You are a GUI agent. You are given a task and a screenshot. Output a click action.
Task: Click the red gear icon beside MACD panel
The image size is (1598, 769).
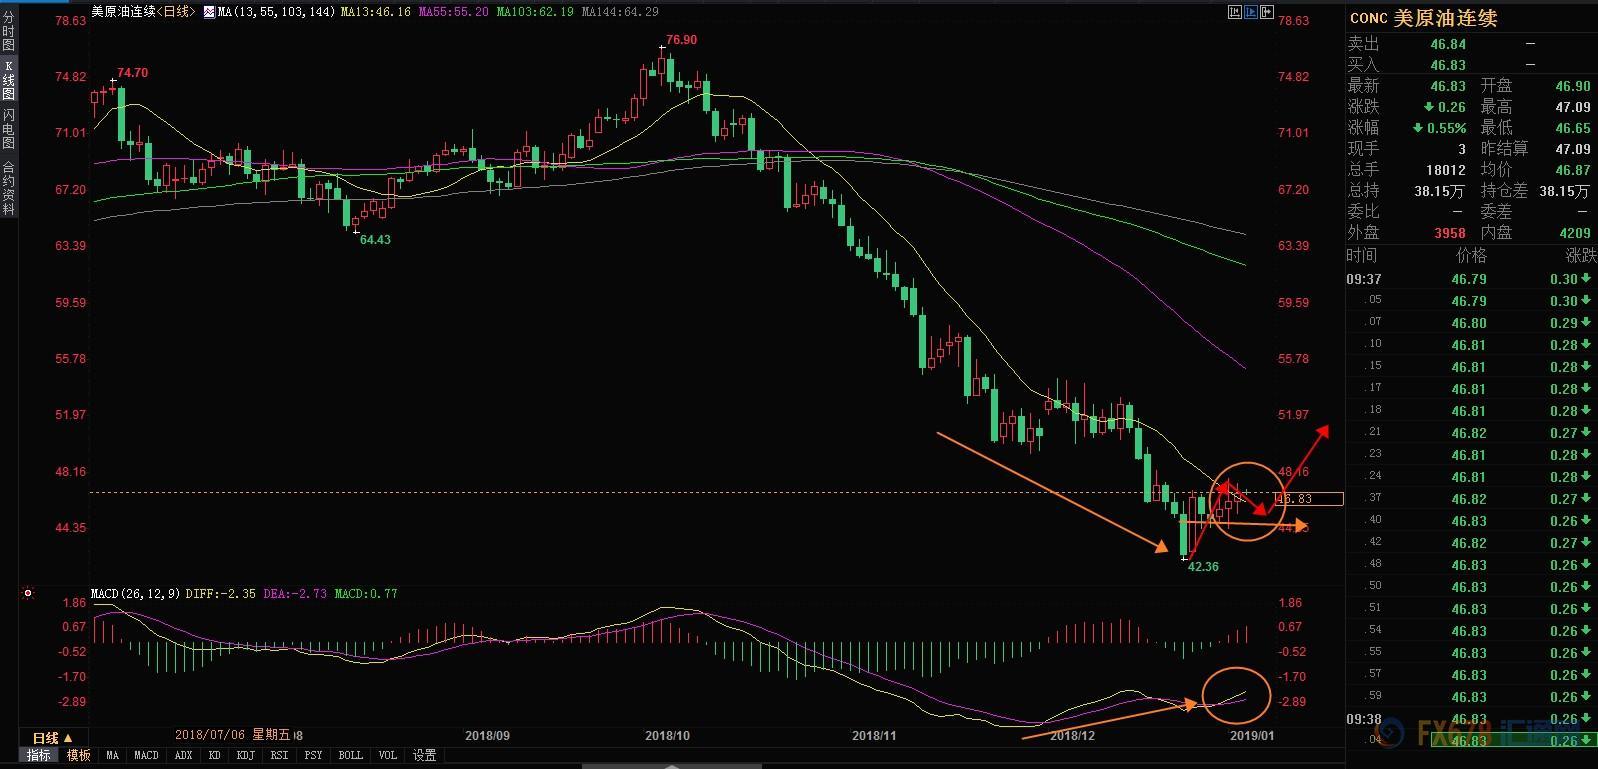click(x=28, y=593)
